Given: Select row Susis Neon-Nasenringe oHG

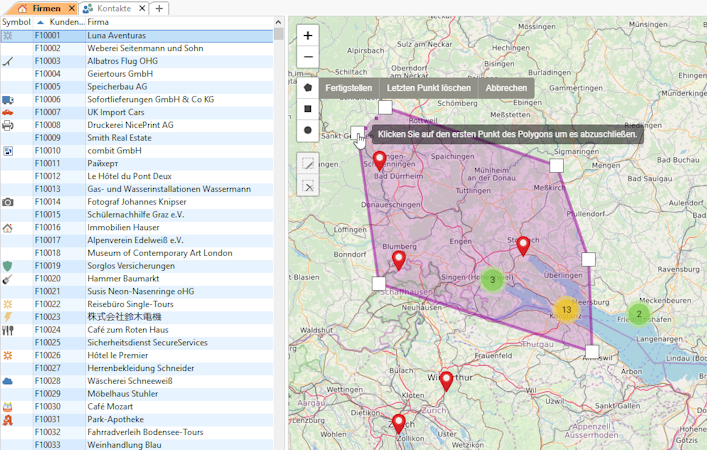Looking at the screenshot, I should (137, 291).
